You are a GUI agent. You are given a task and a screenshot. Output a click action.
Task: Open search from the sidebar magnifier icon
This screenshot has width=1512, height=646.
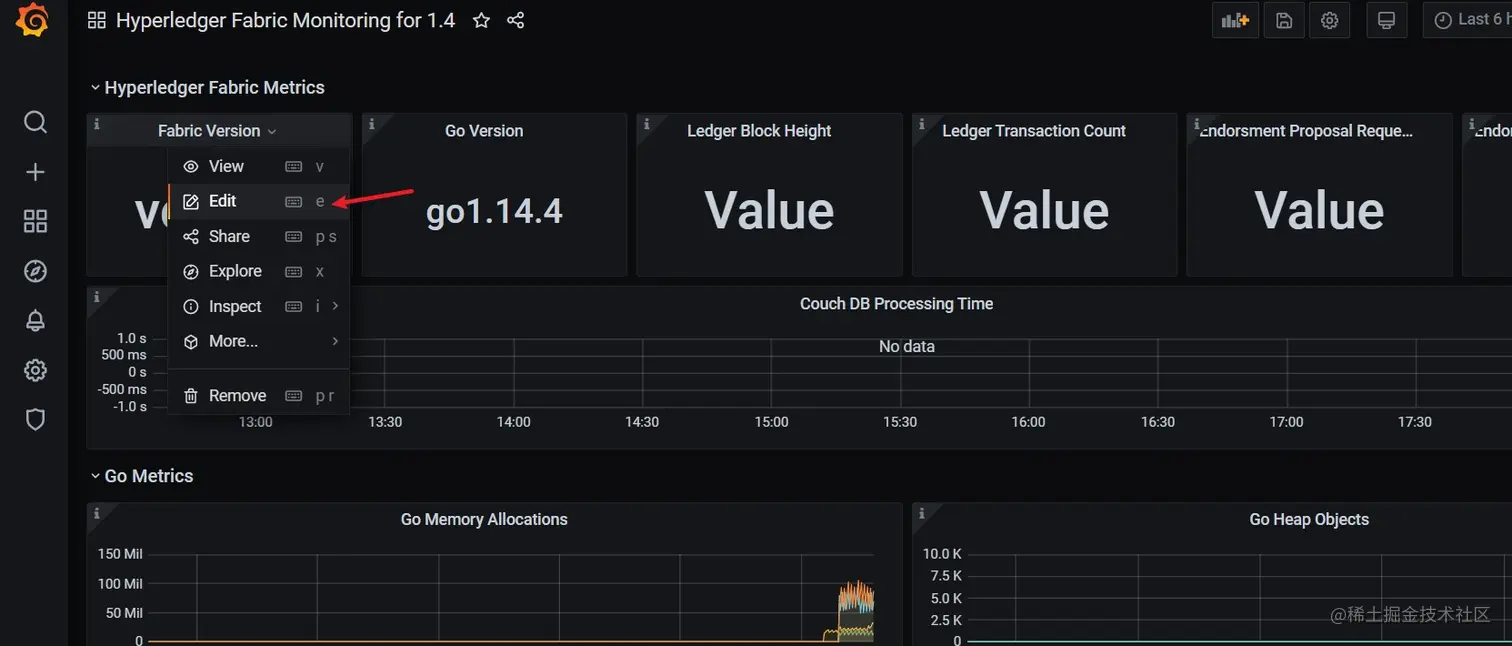pos(35,122)
